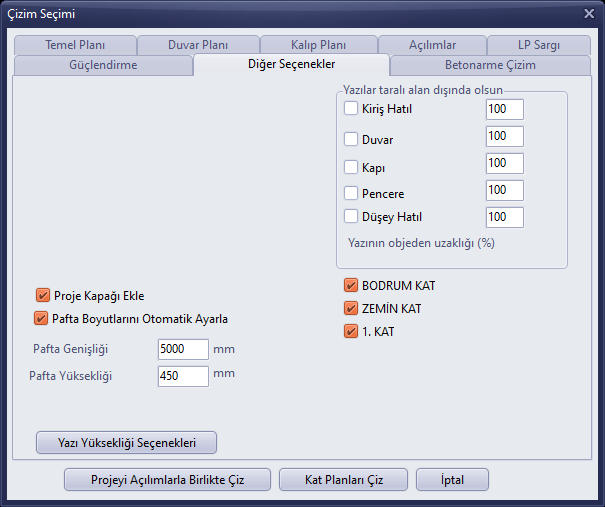Click the Kapı distance value field
This screenshot has height=507, width=605.
coord(505,164)
